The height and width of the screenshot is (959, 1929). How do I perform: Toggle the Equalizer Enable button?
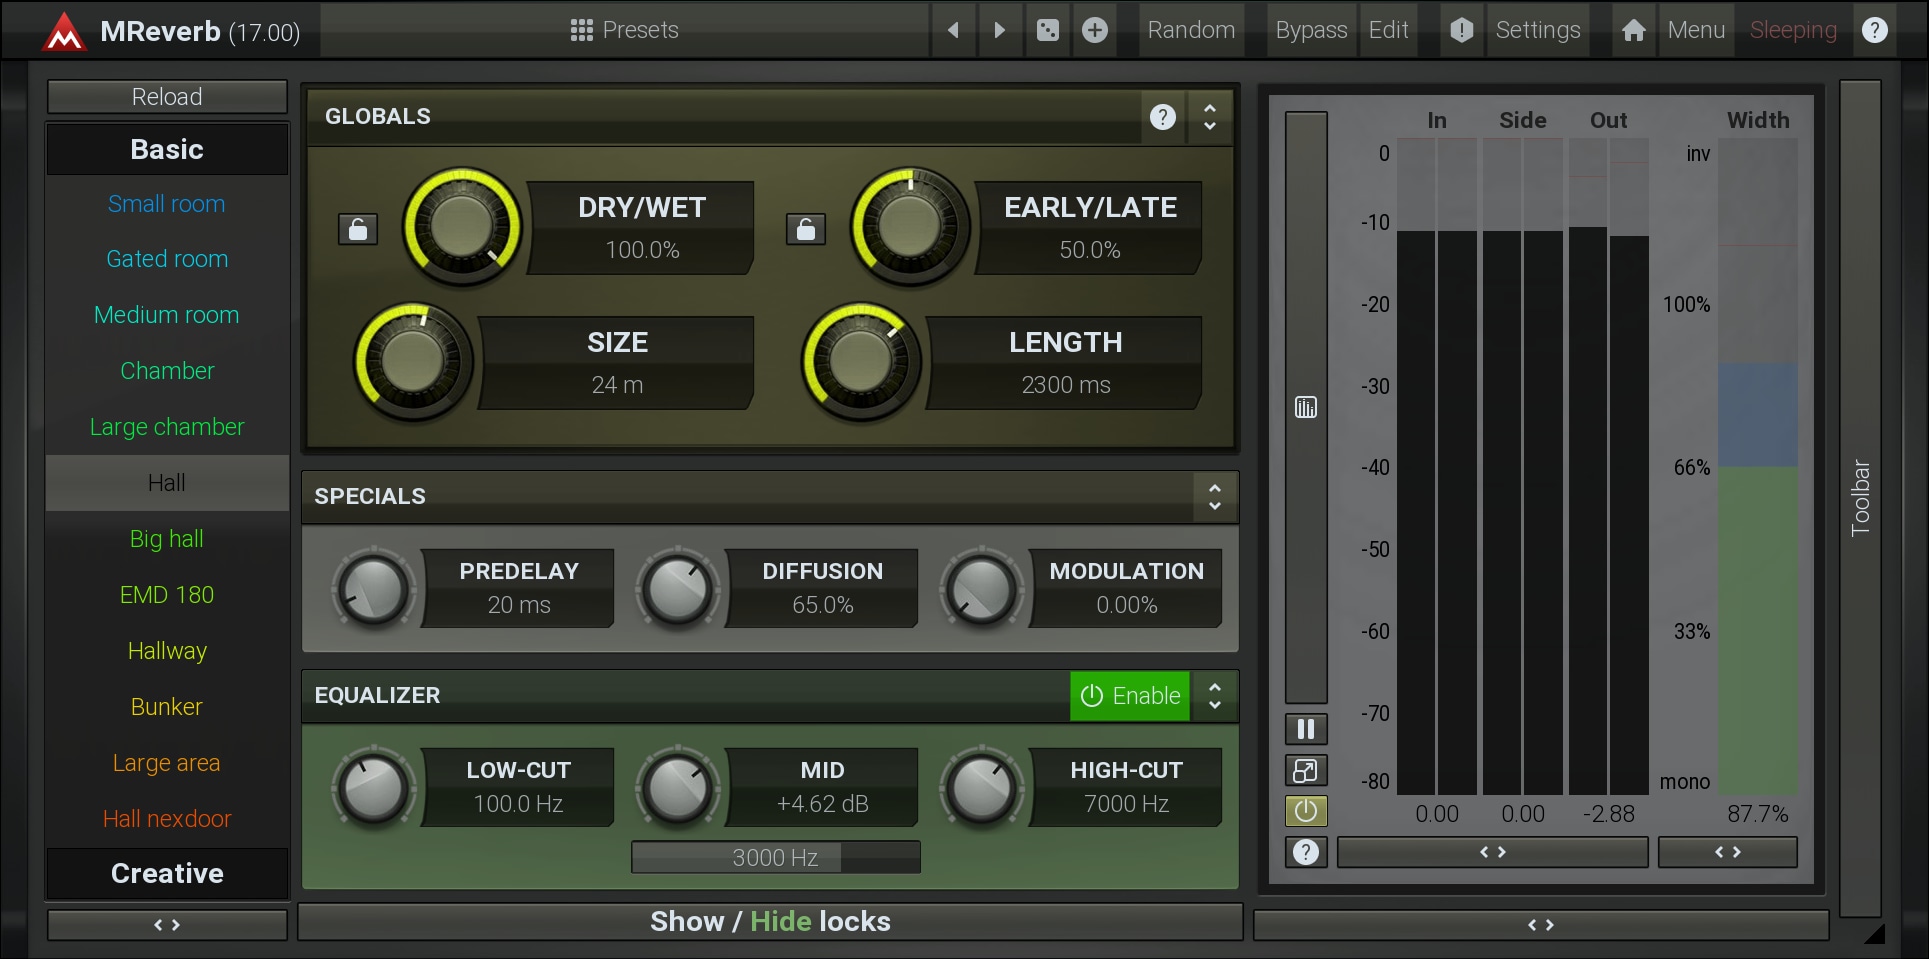[1130, 696]
